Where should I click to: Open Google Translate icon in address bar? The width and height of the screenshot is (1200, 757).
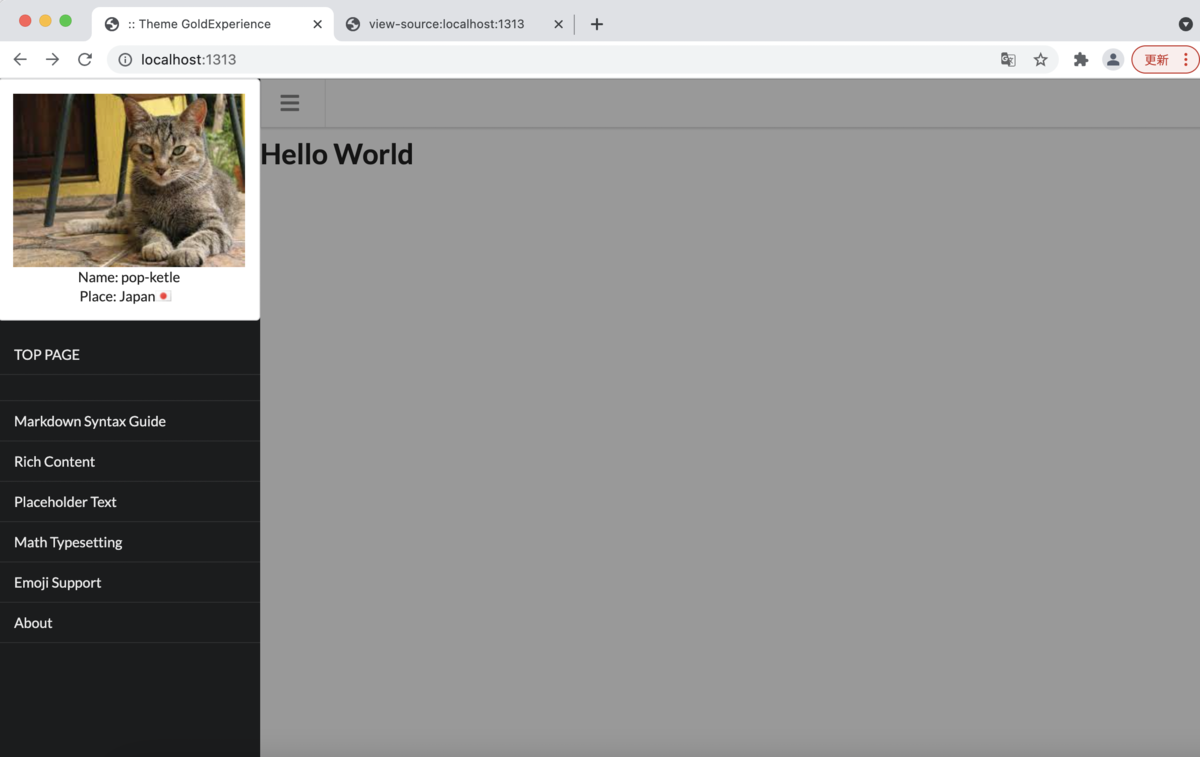pos(1008,60)
